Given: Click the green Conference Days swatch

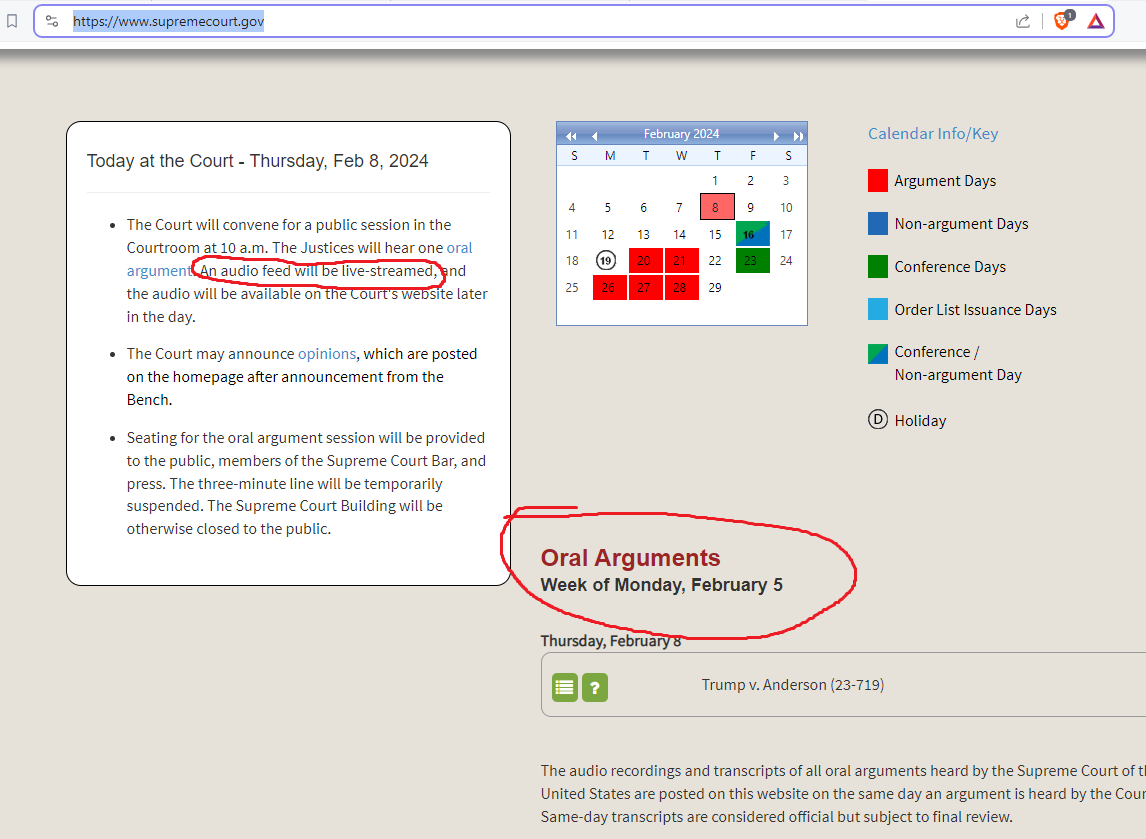Looking at the screenshot, I should tap(878, 267).
